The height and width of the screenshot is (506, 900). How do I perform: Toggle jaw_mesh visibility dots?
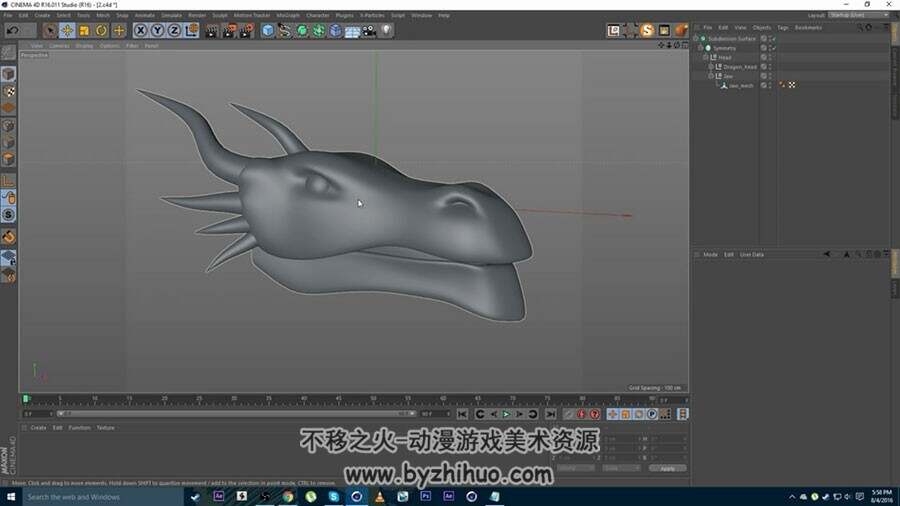(x=770, y=85)
